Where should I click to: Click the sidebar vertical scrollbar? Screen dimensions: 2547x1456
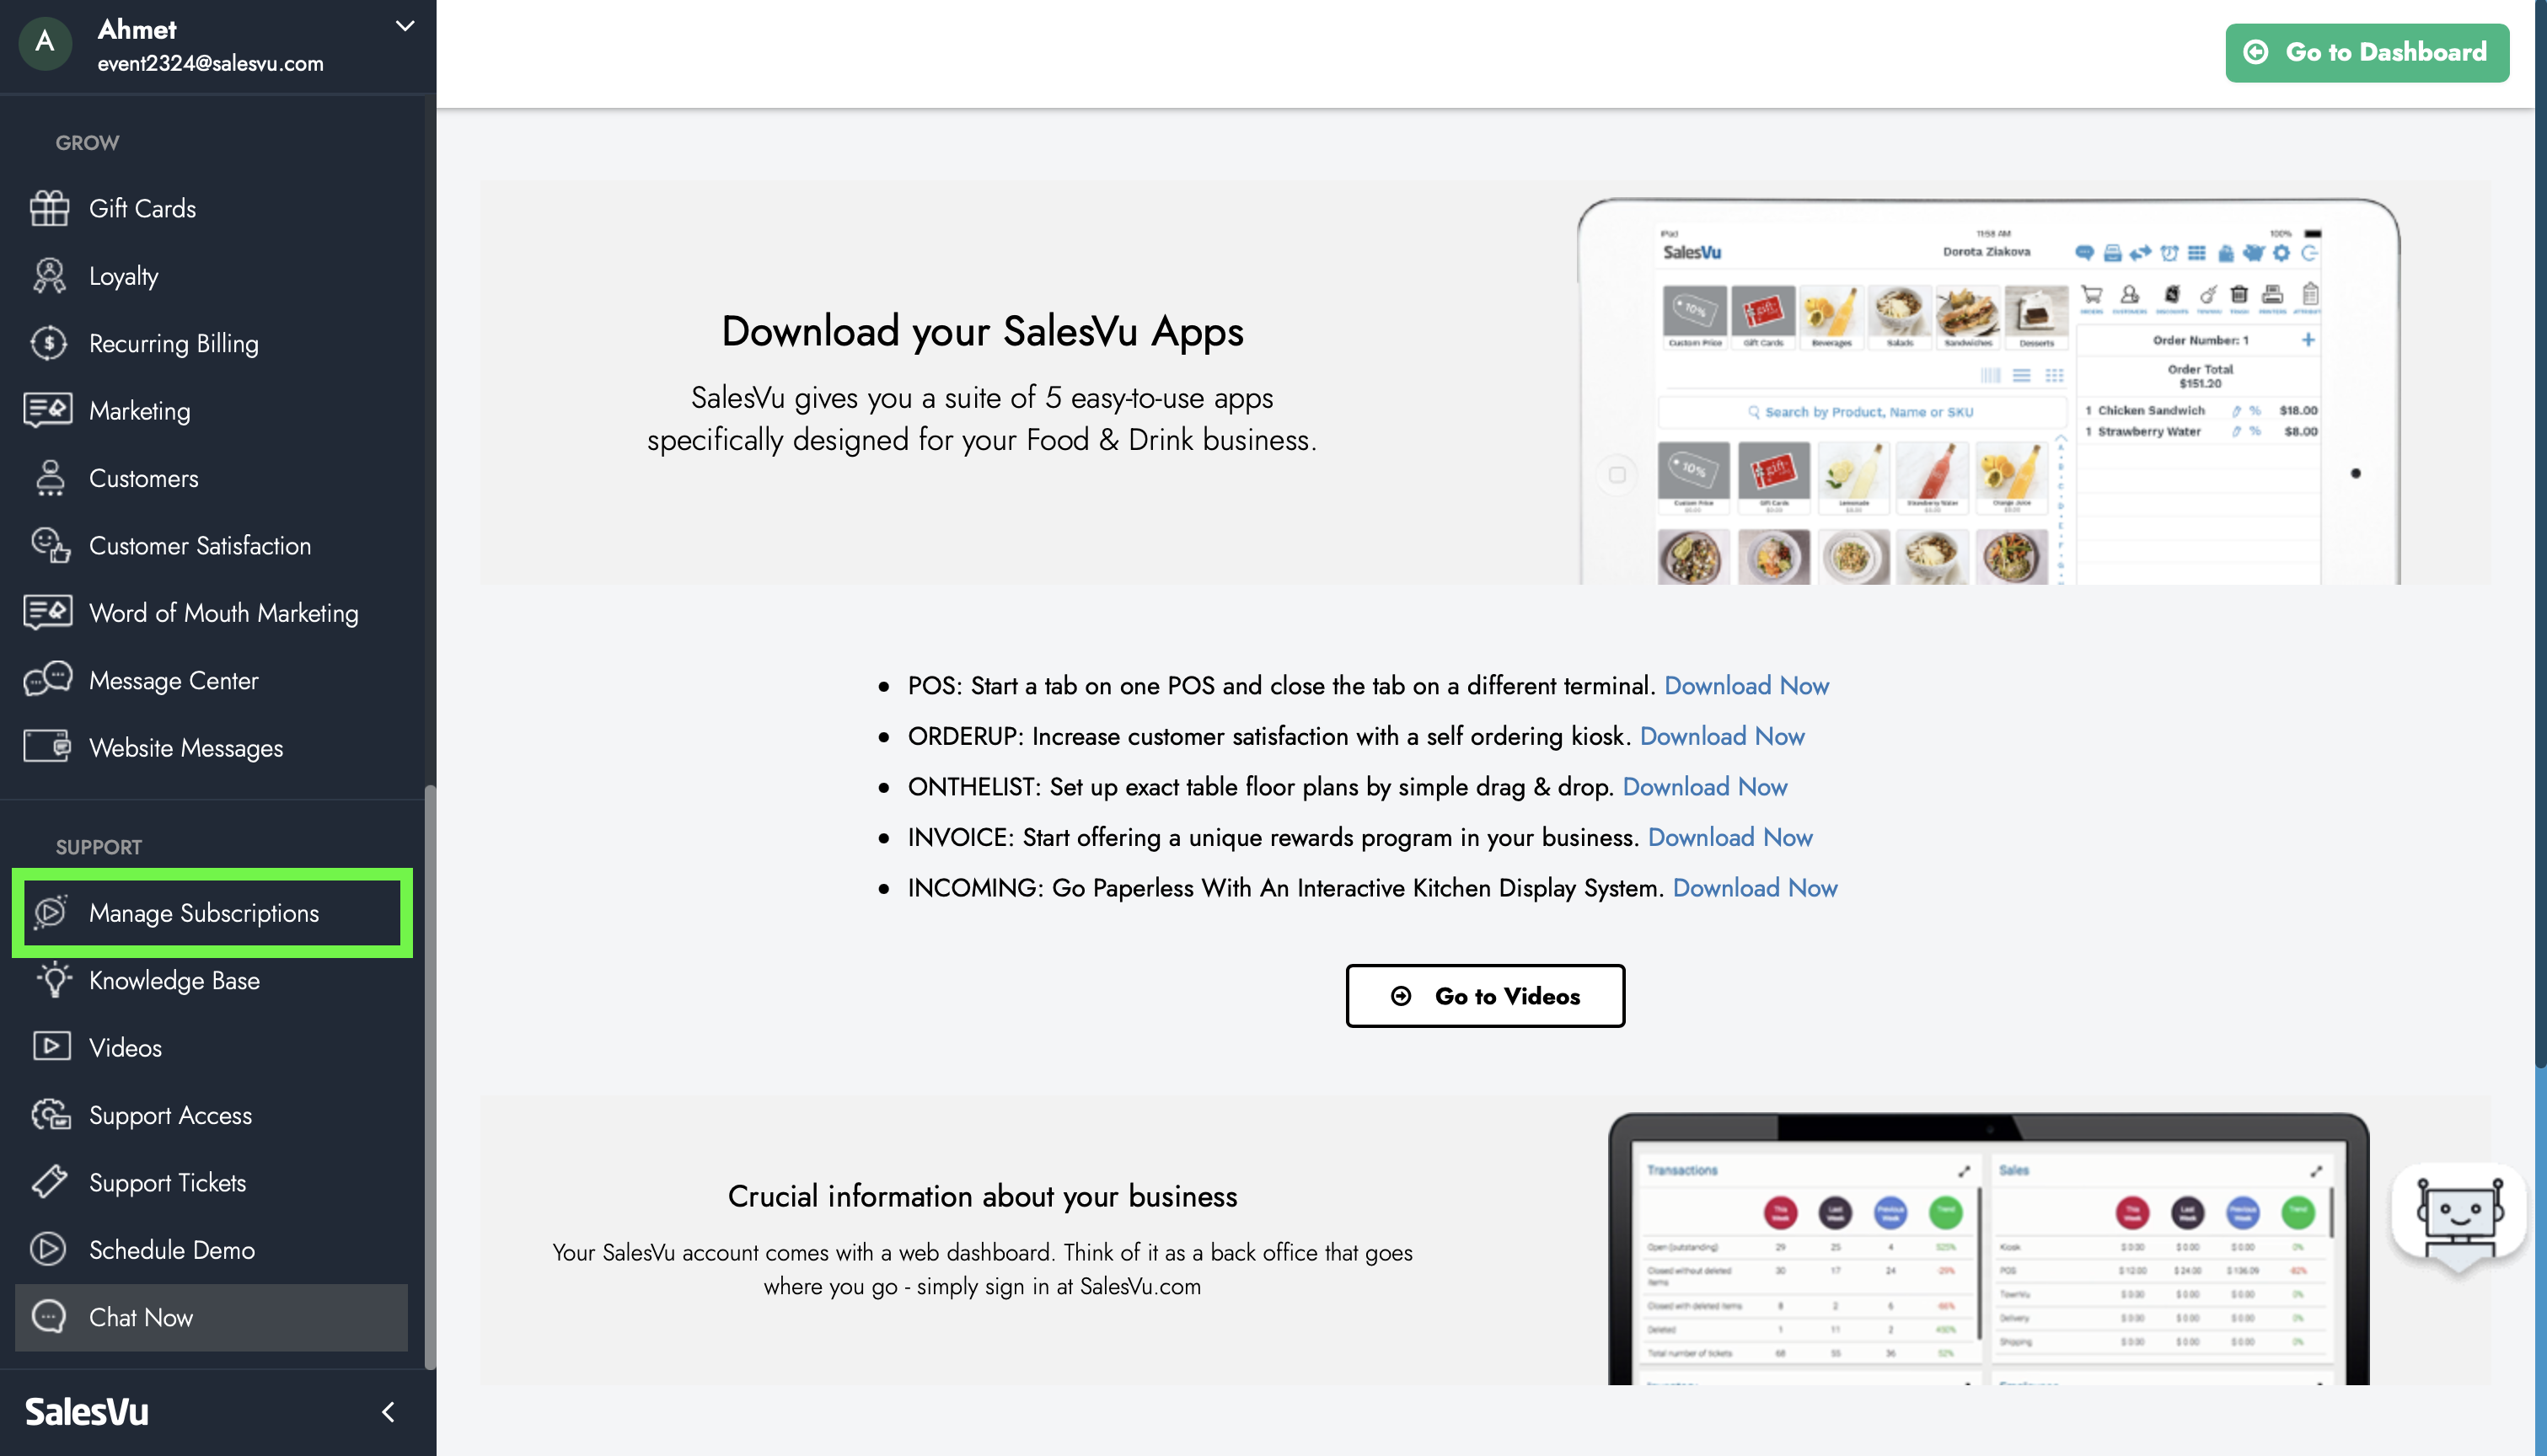click(430, 1075)
